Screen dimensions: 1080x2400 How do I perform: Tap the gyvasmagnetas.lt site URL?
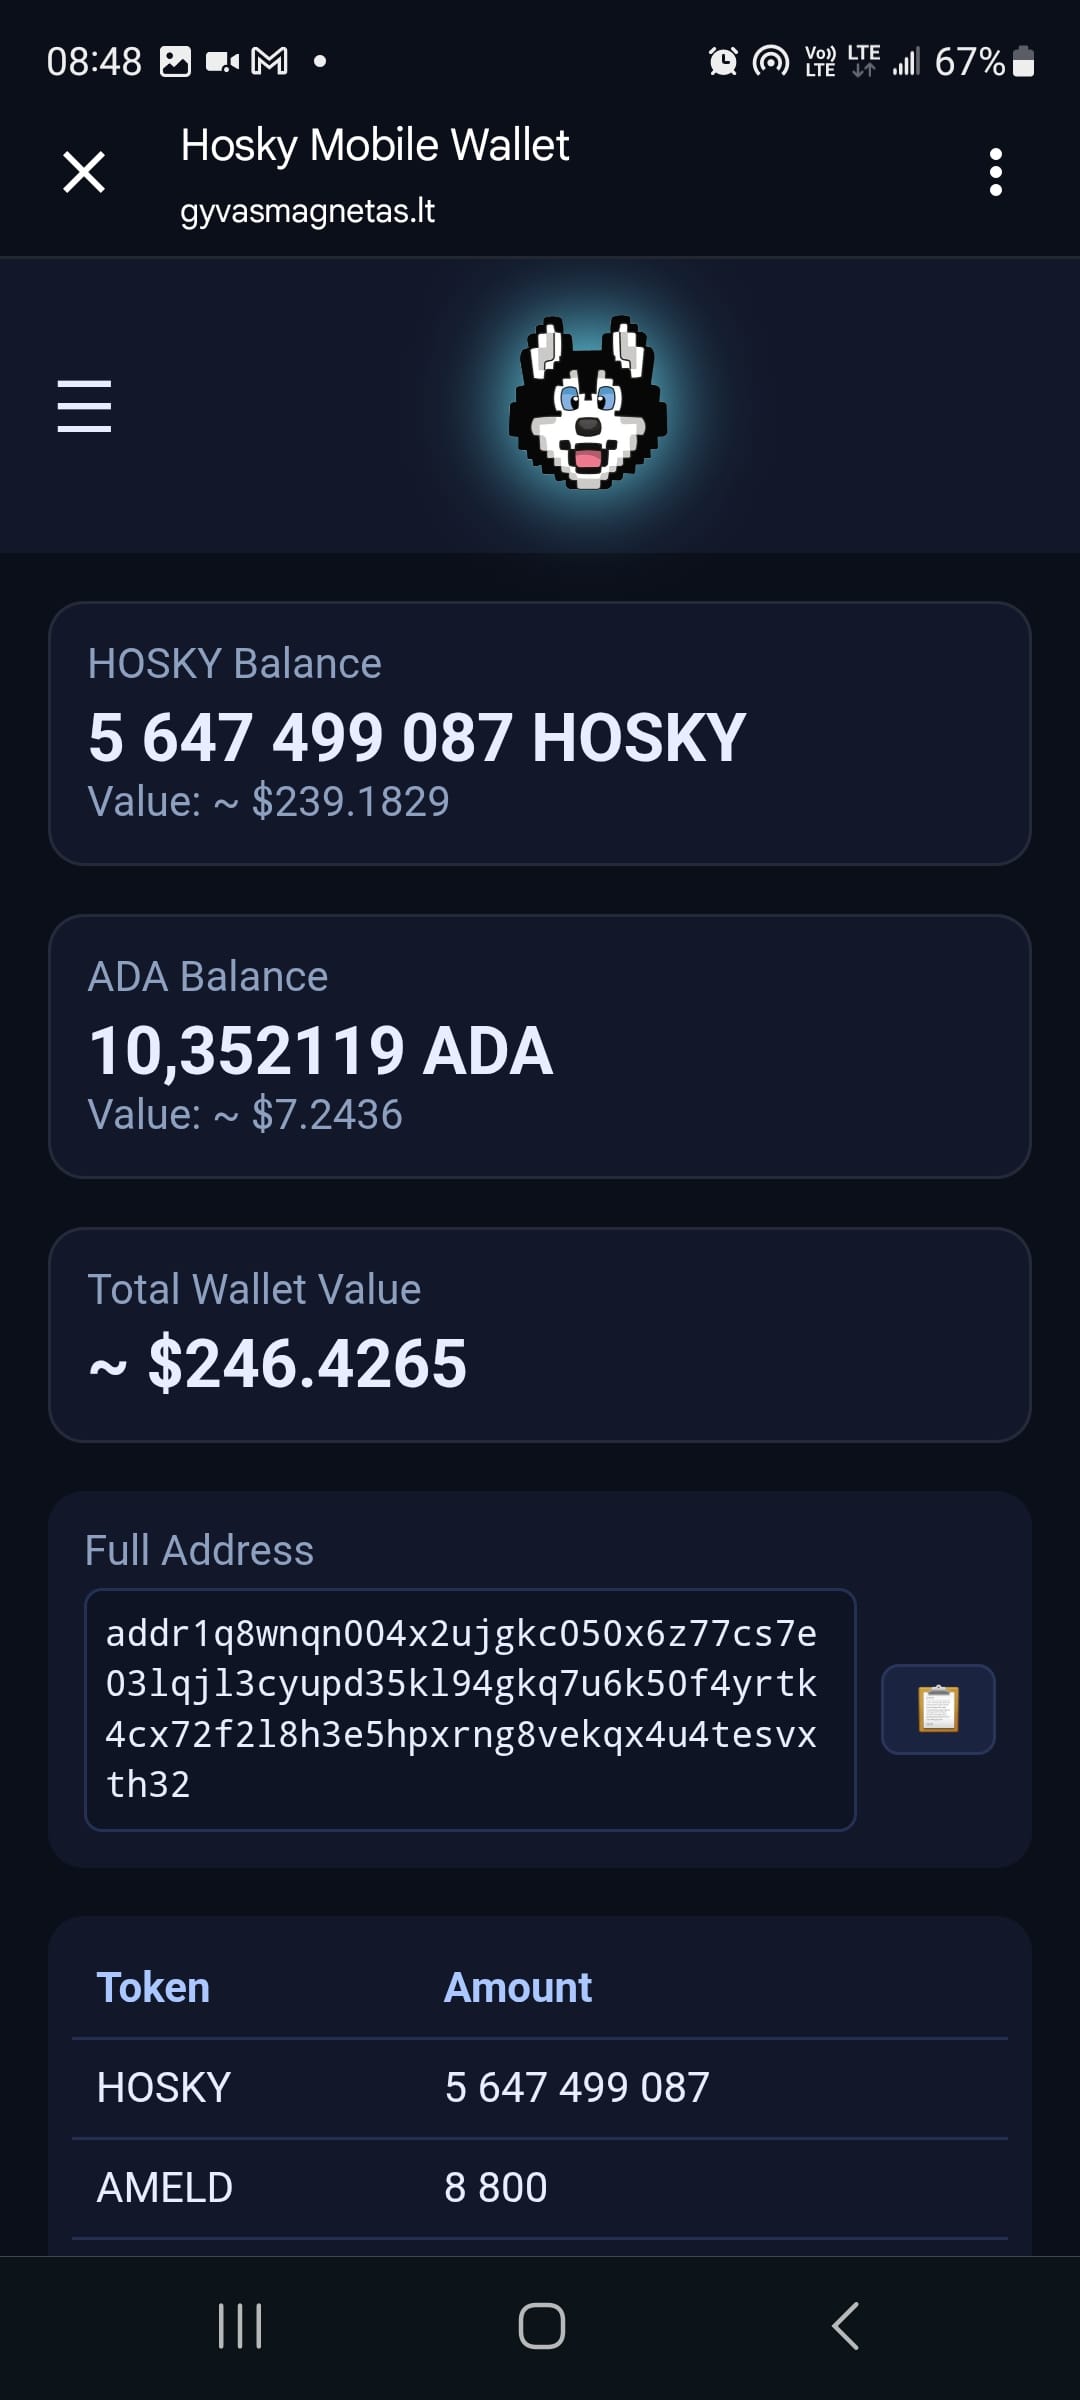[x=307, y=211]
